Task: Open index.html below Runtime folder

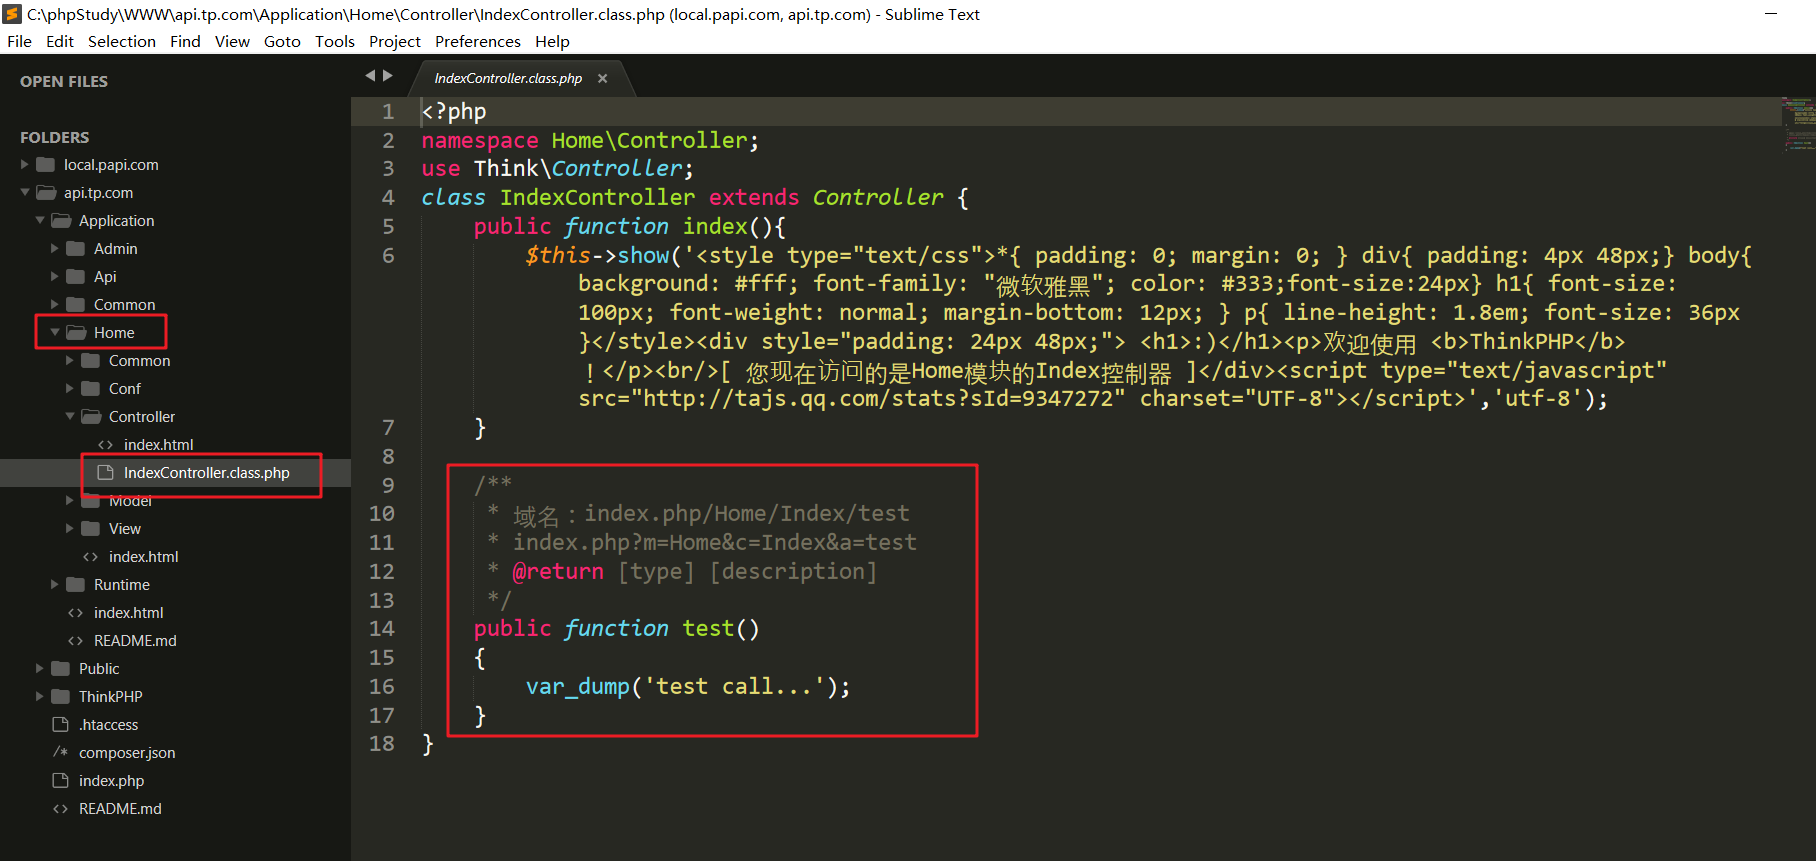Action: coord(128,613)
